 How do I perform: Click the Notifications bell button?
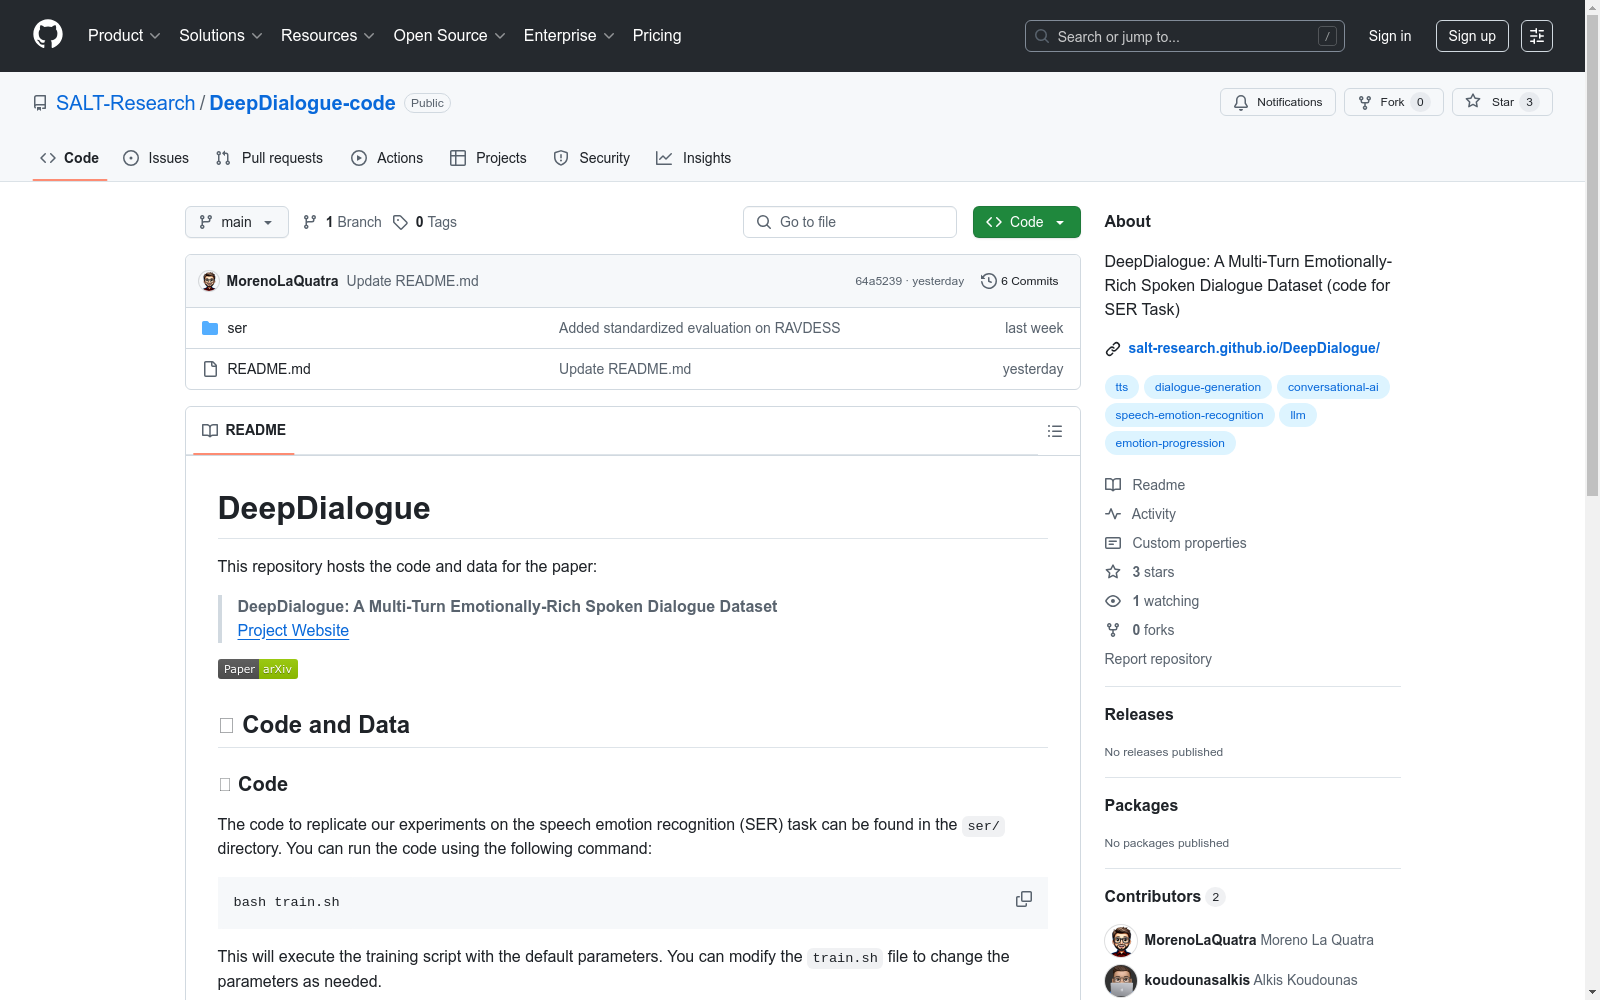pyautogui.click(x=1278, y=102)
